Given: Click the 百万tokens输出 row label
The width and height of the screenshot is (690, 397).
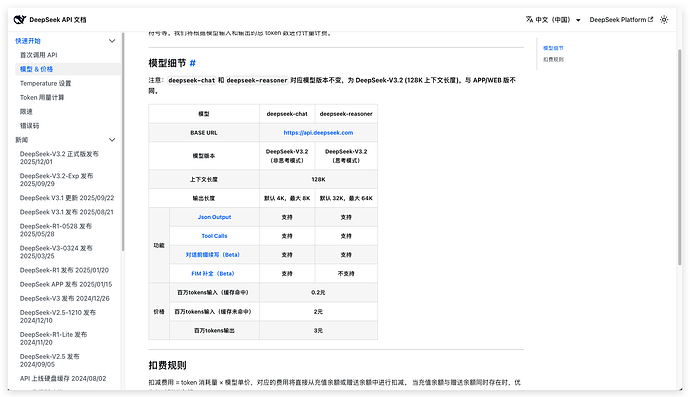Looking at the screenshot, I should pyautogui.click(x=214, y=331).
